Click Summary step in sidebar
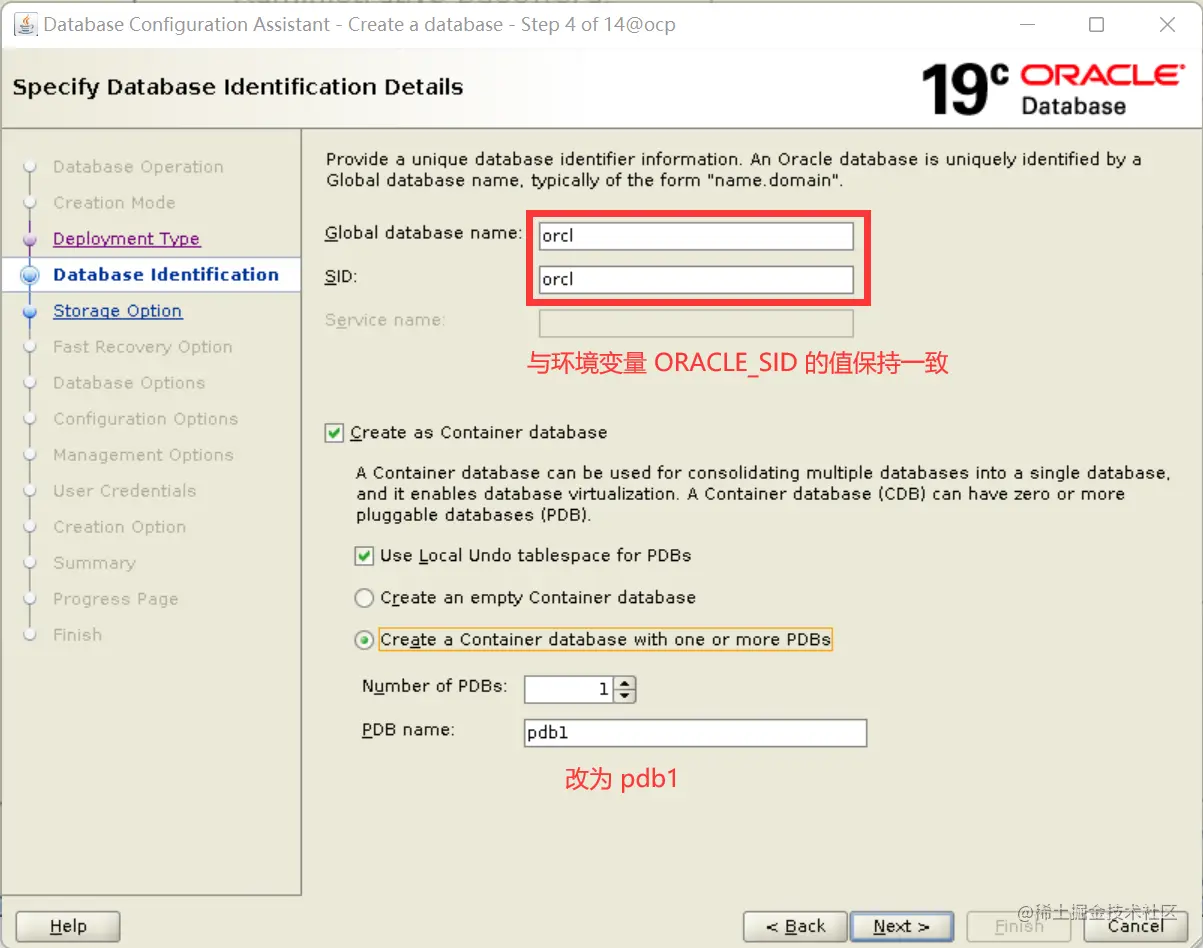 tap(94, 563)
